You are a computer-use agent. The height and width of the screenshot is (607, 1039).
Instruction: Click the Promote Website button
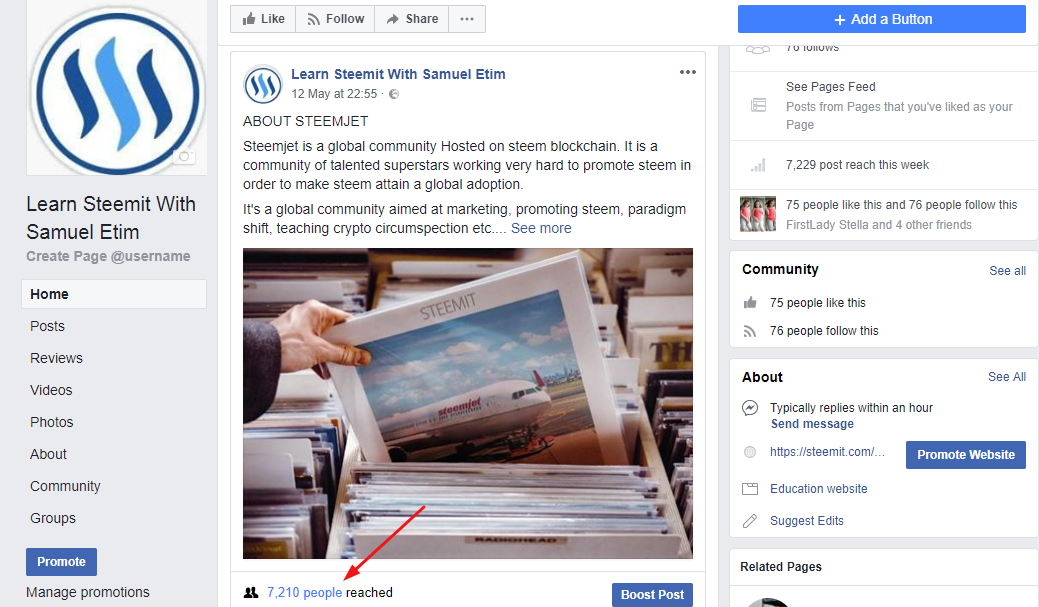[965, 455]
